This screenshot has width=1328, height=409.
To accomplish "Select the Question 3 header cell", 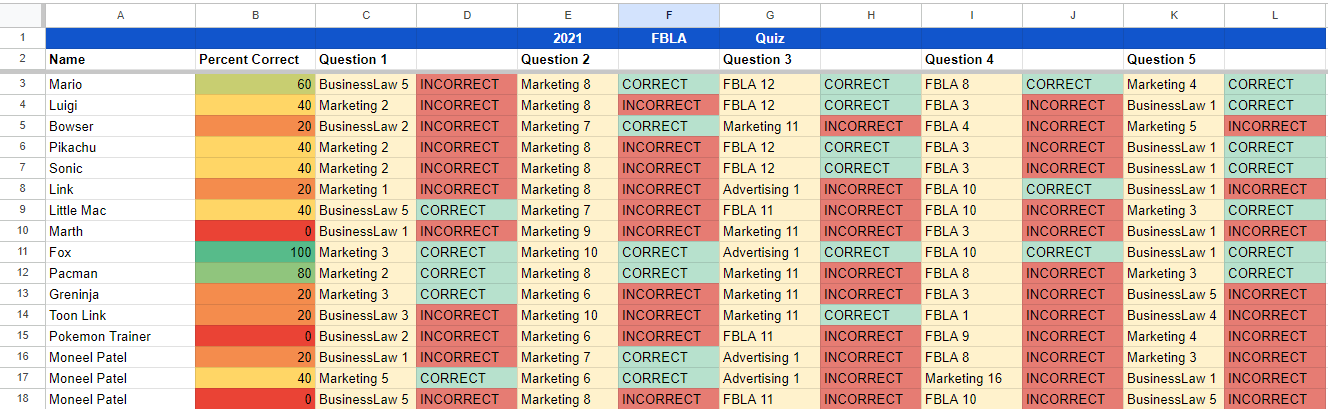I will [x=769, y=59].
